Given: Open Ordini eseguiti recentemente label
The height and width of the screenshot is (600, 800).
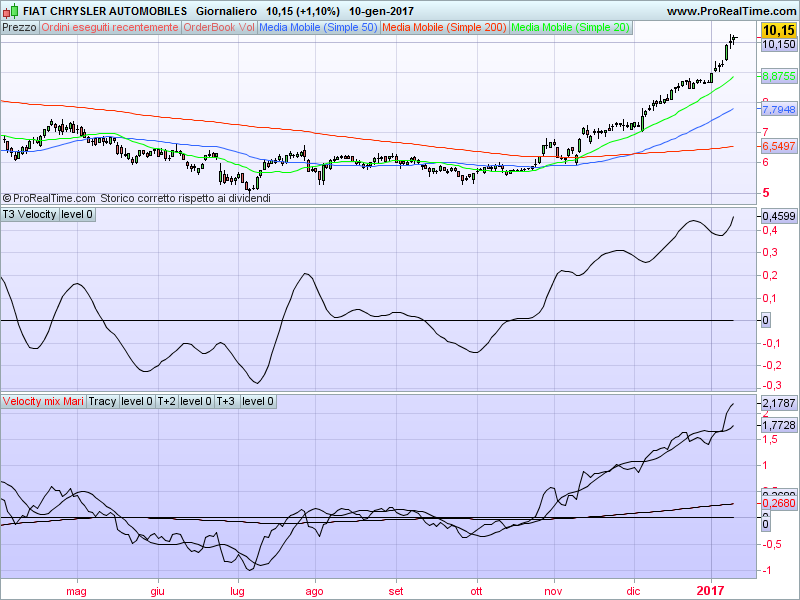Looking at the screenshot, I should [110, 28].
